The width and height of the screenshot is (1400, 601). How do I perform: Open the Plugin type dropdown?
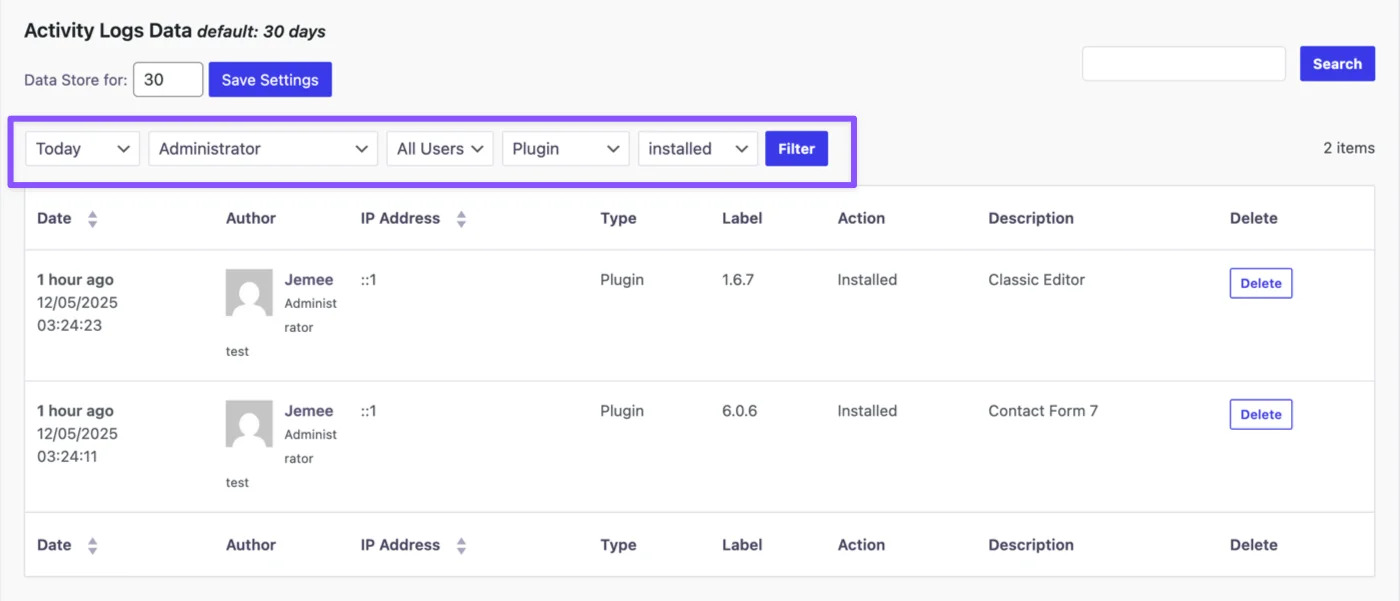tap(565, 148)
